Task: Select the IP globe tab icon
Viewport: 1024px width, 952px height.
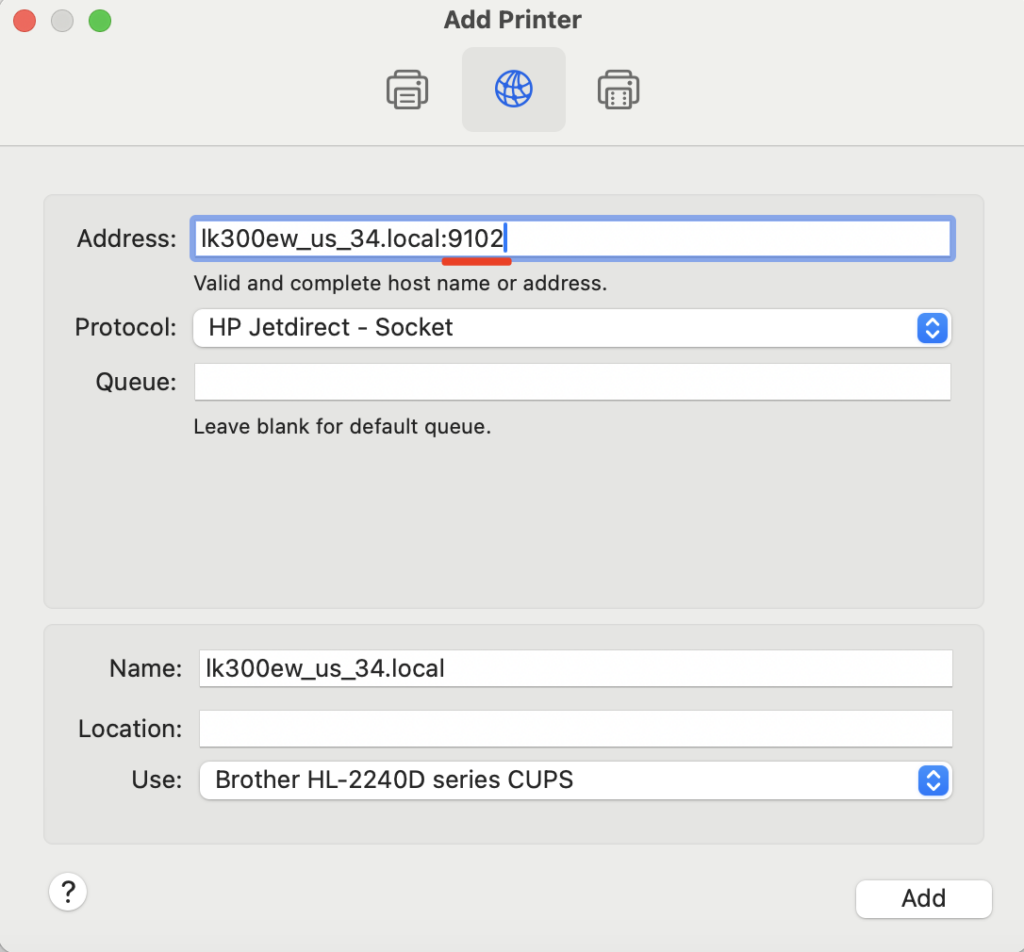Action: (x=513, y=90)
